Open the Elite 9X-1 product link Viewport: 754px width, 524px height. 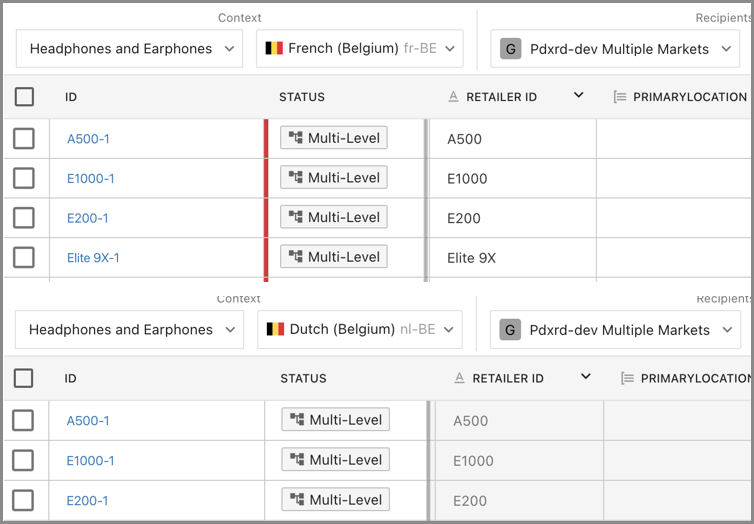click(93, 258)
